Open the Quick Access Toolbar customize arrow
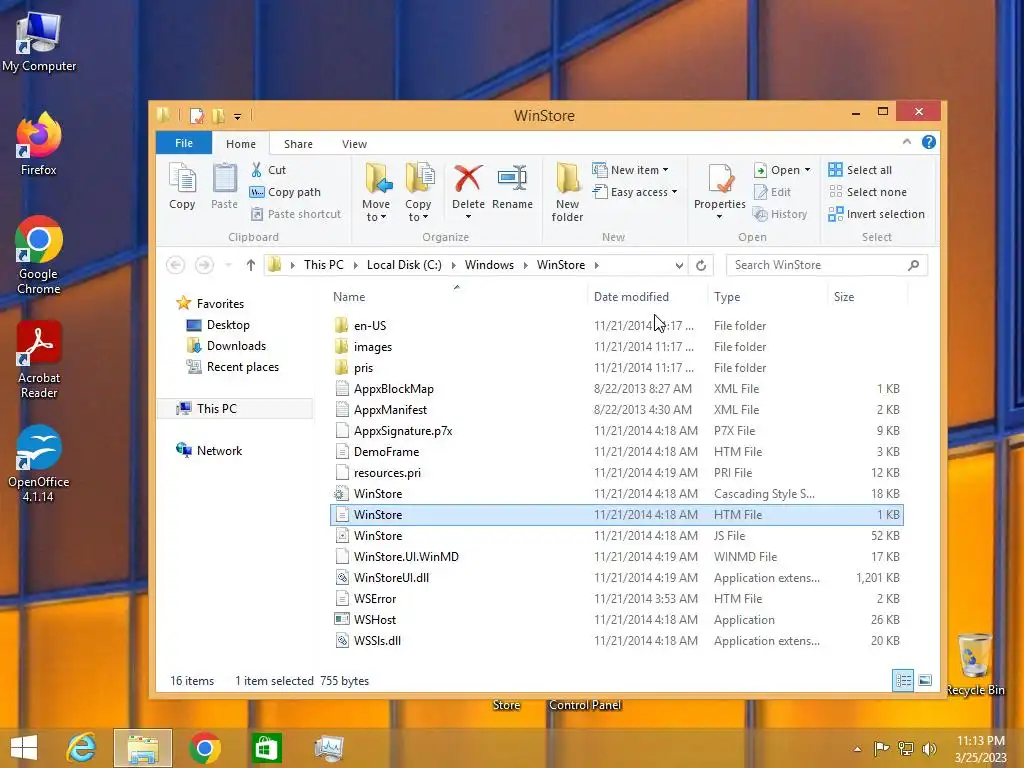This screenshot has width=1024, height=768. tap(237, 116)
